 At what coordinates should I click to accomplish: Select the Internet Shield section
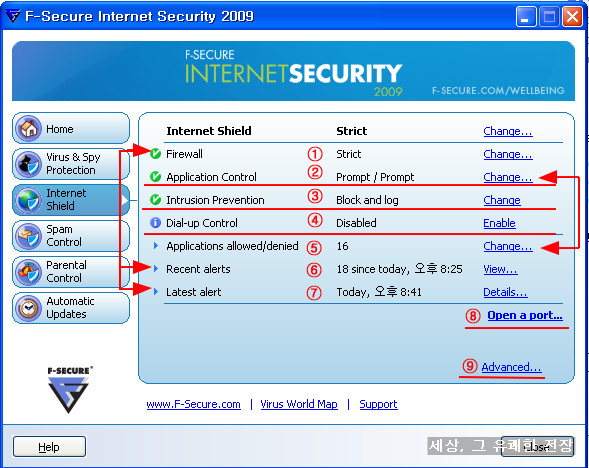[x=71, y=200]
